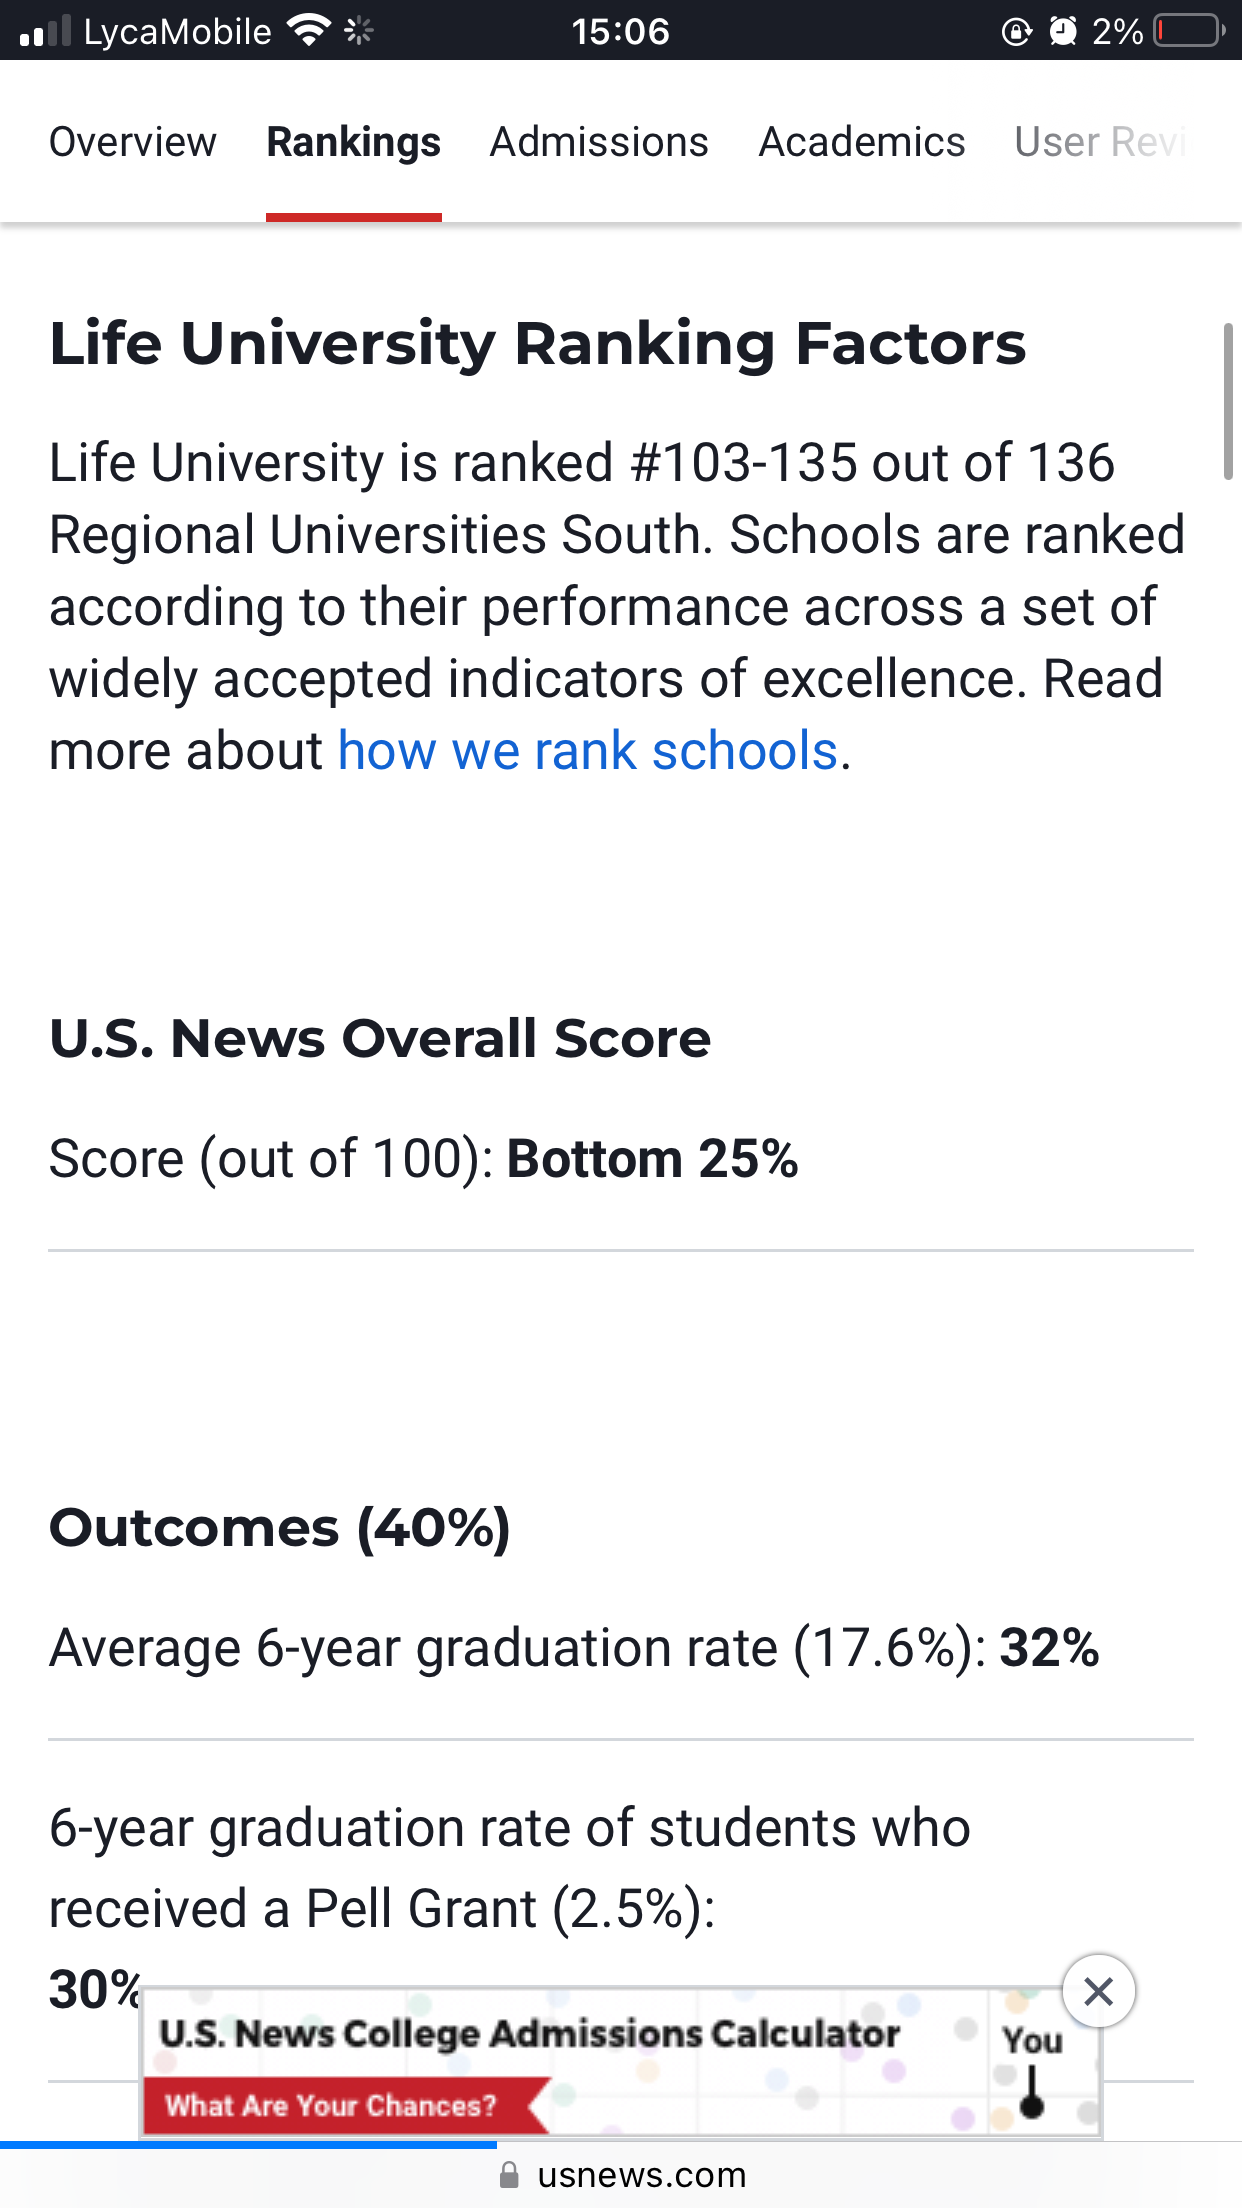Tap the alarm clock status icon
Viewport: 1242px width, 2208px height.
(1062, 32)
